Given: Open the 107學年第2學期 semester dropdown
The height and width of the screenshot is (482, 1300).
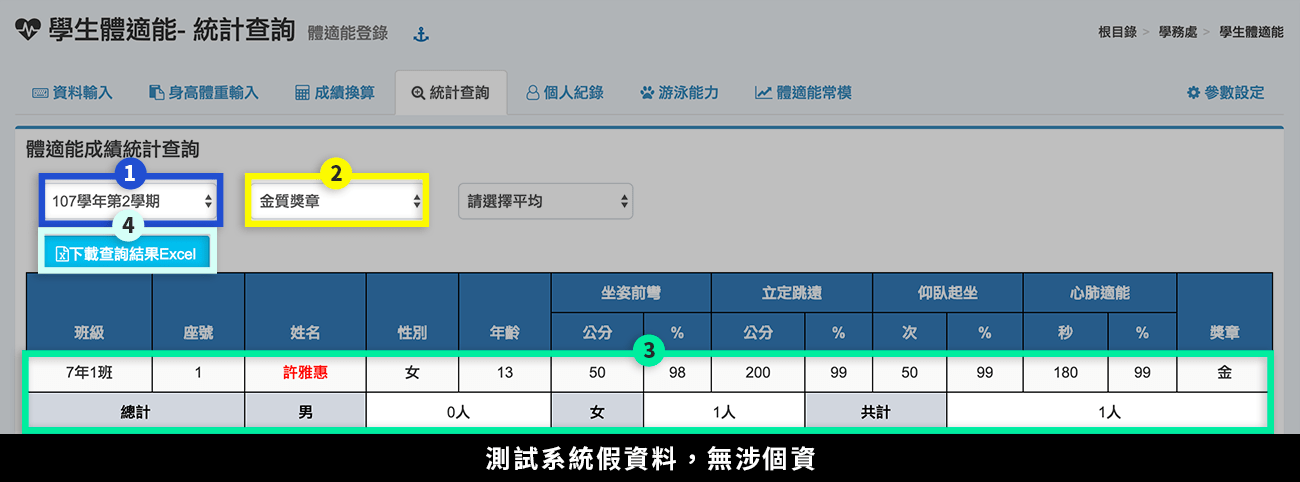Looking at the screenshot, I should click(132, 201).
